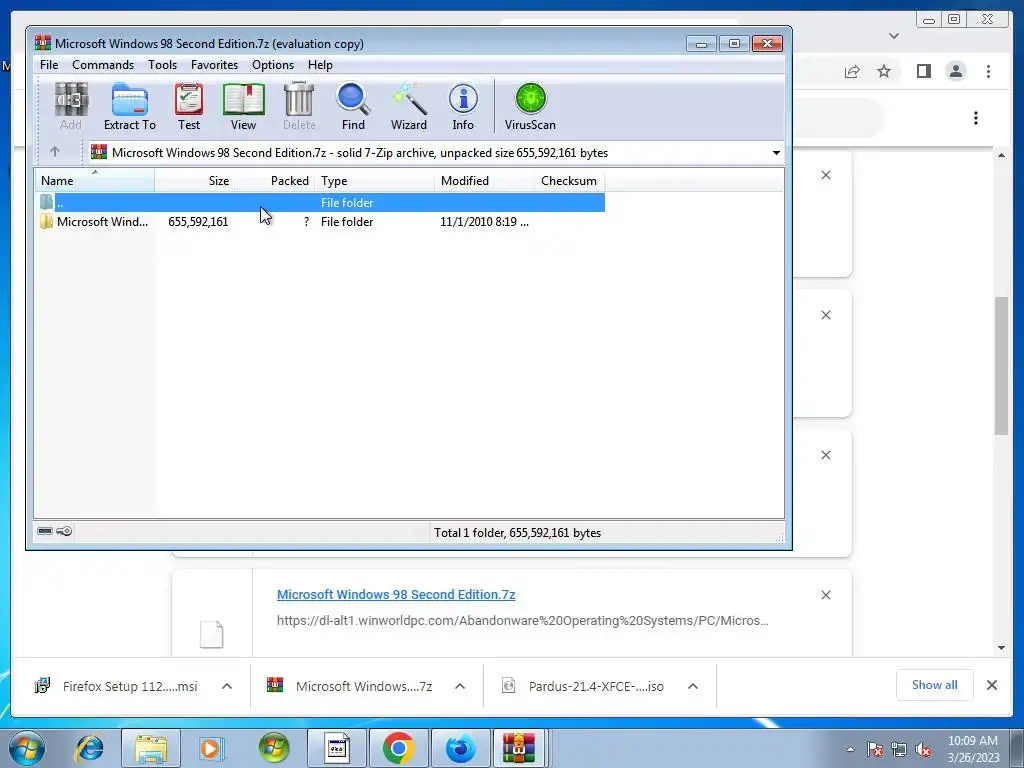Launch the Wizard tool

click(409, 107)
